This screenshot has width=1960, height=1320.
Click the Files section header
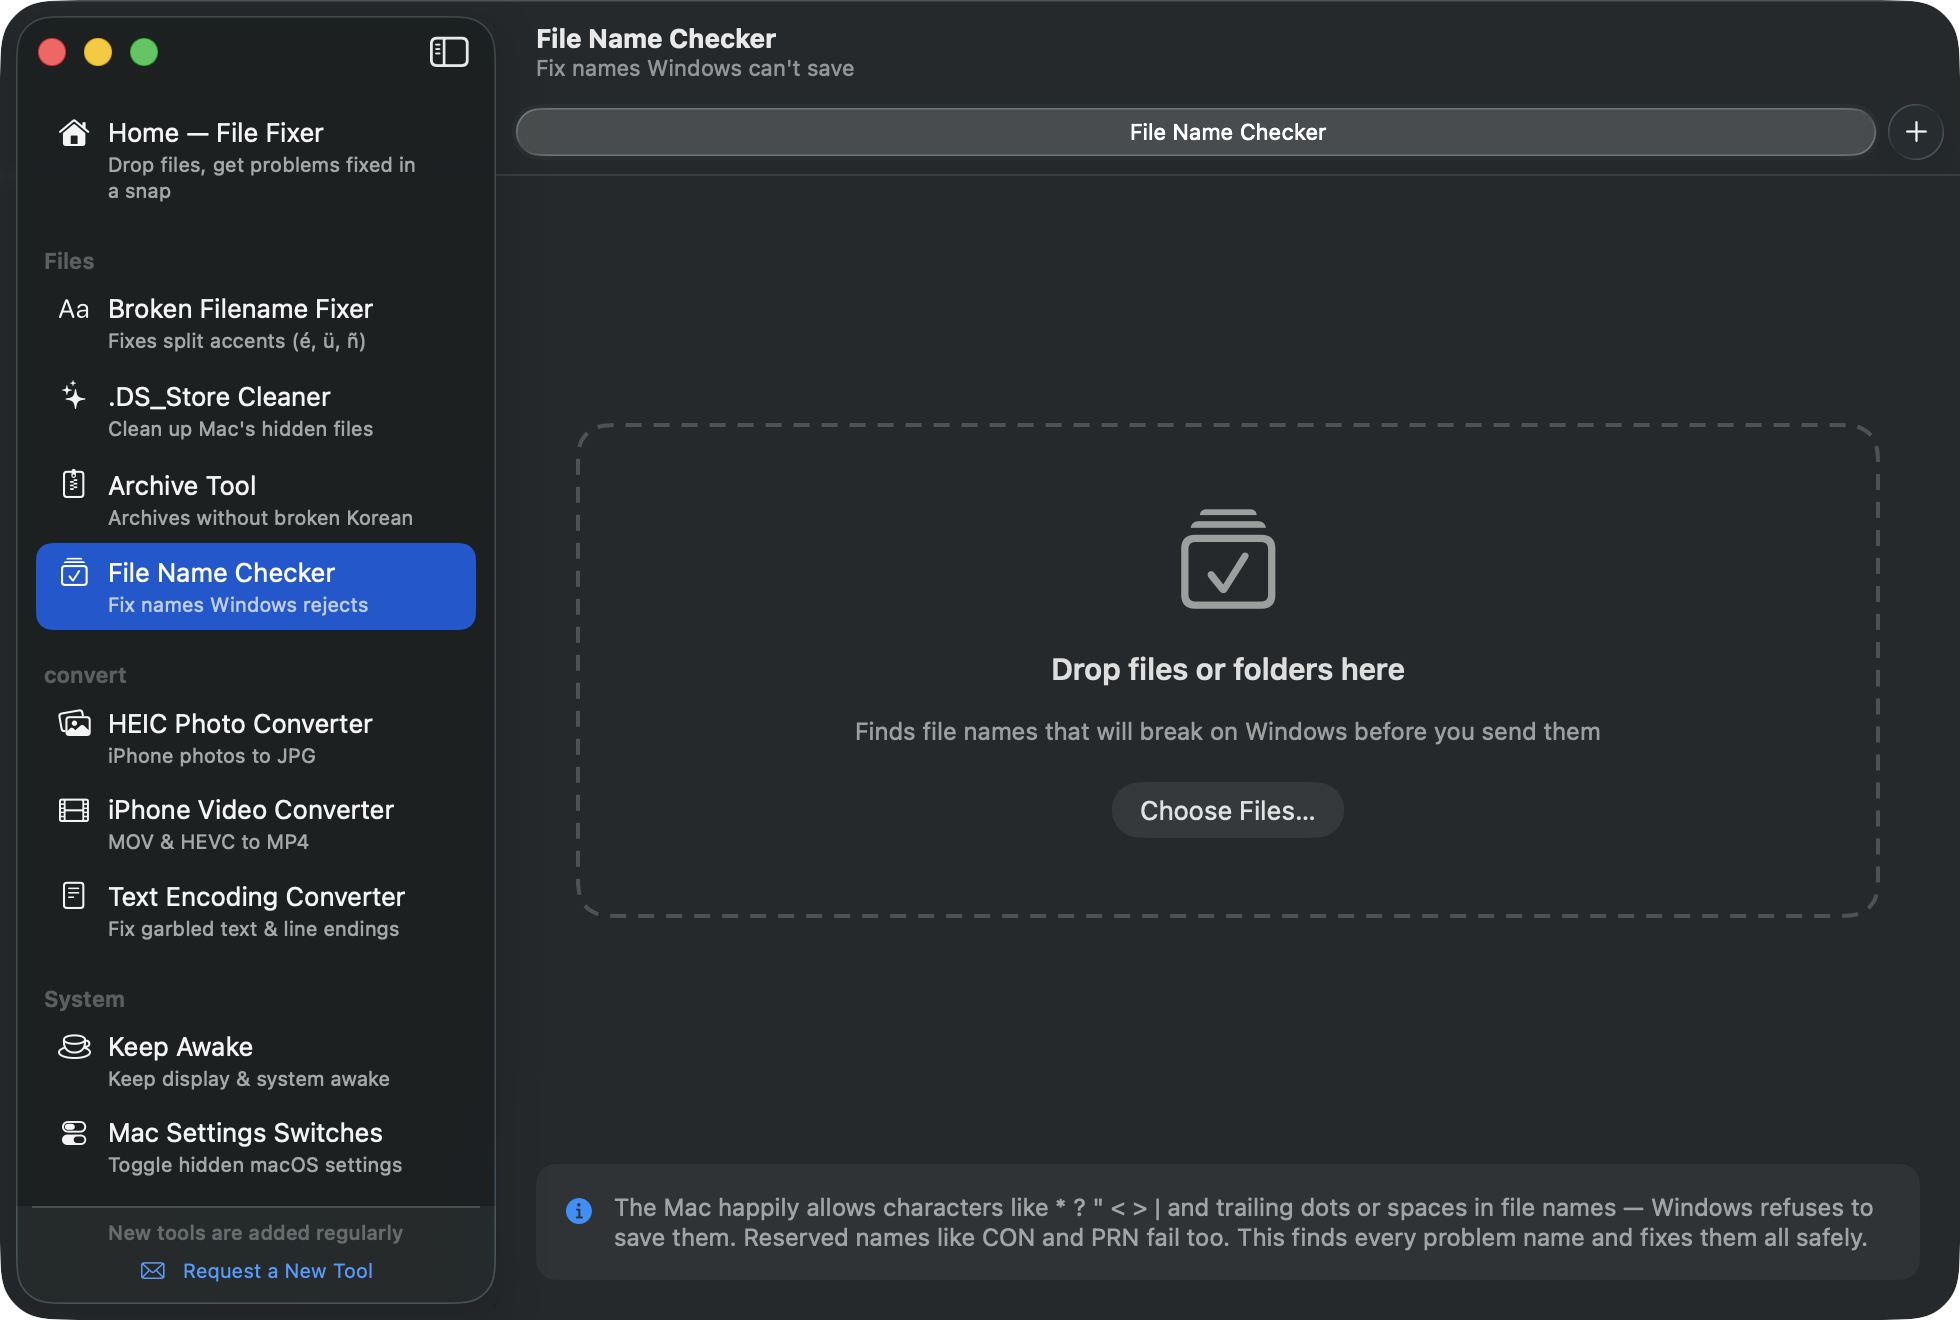(x=69, y=260)
